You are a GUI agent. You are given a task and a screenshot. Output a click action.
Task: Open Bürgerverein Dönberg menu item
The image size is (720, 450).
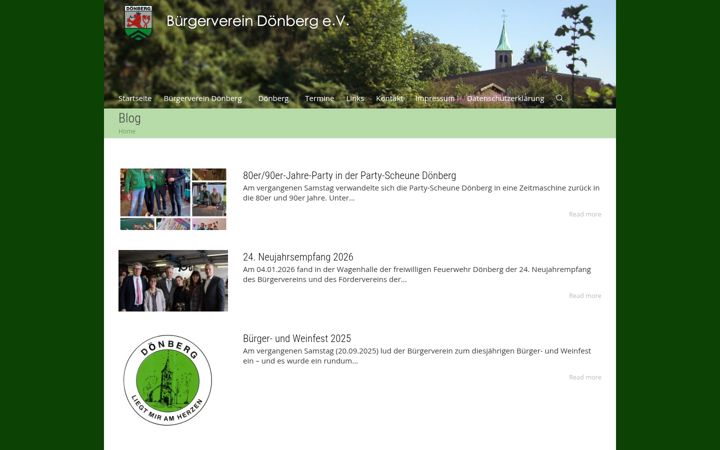[202, 98]
